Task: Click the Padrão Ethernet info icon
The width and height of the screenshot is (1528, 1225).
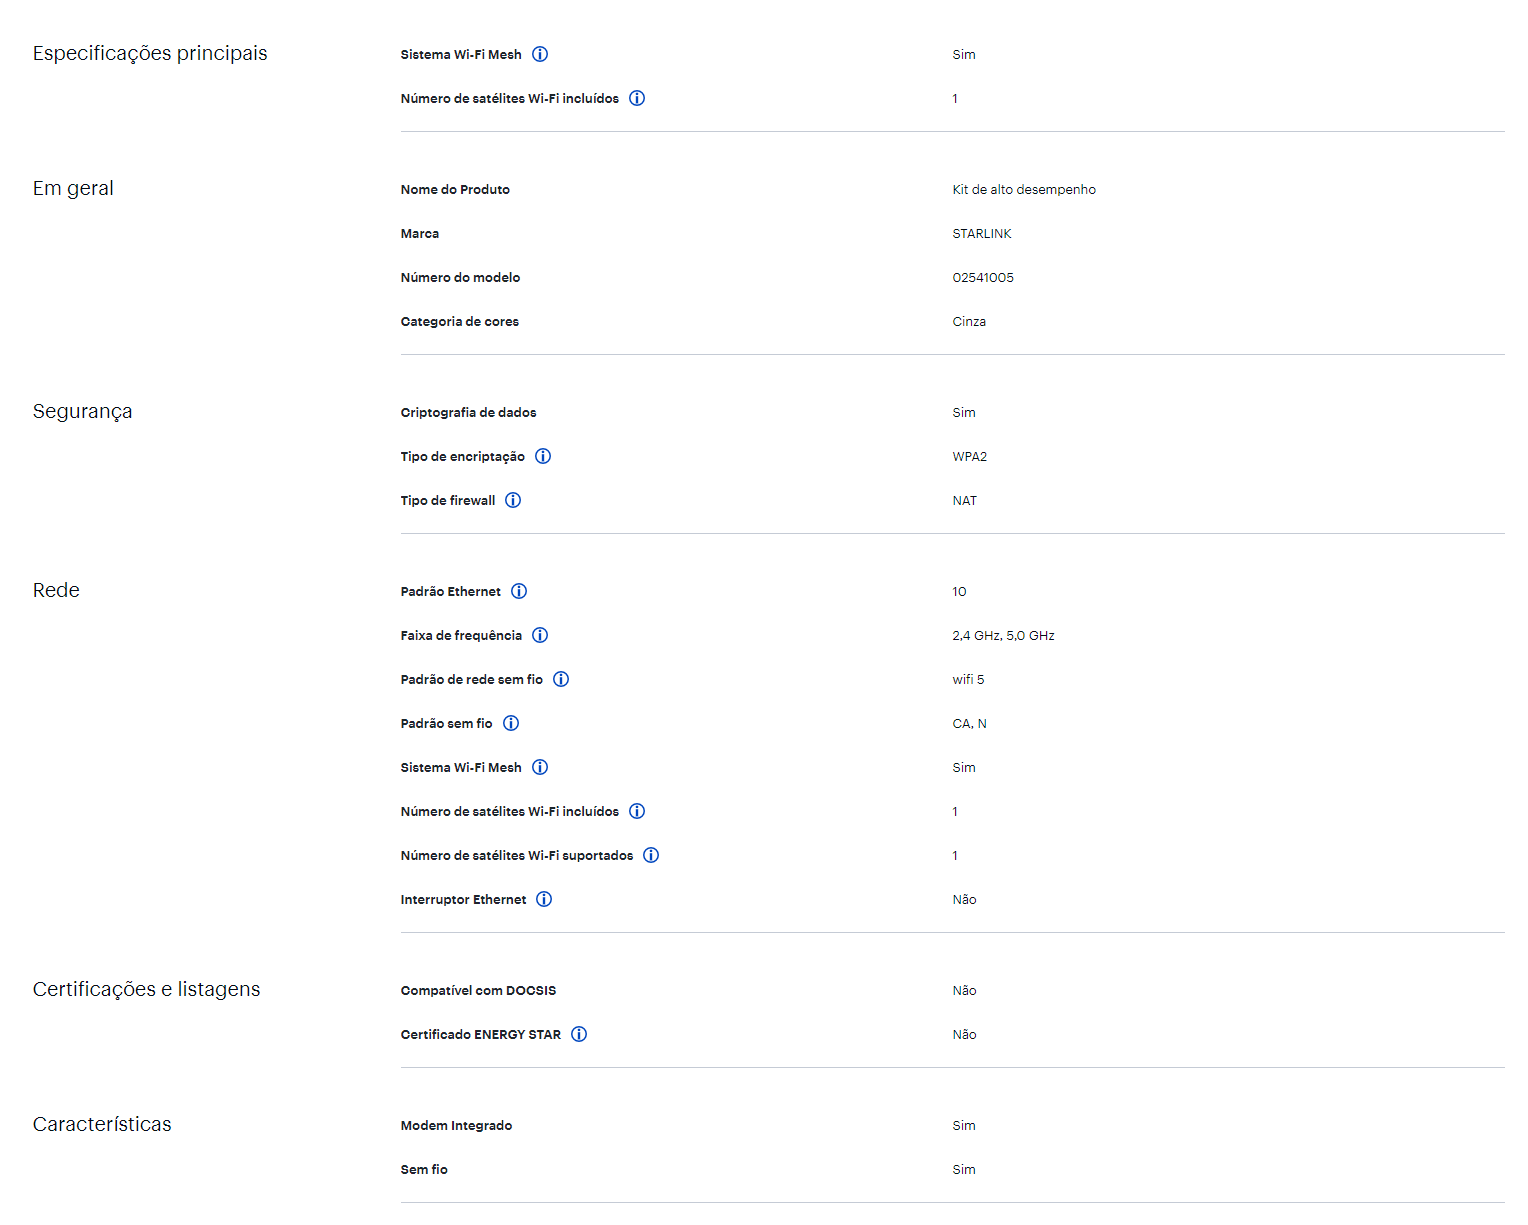Action: tap(519, 591)
